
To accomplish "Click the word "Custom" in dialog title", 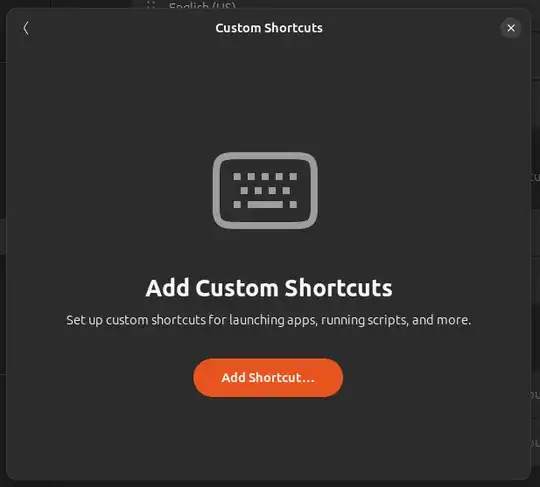I will (x=238, y=28).
